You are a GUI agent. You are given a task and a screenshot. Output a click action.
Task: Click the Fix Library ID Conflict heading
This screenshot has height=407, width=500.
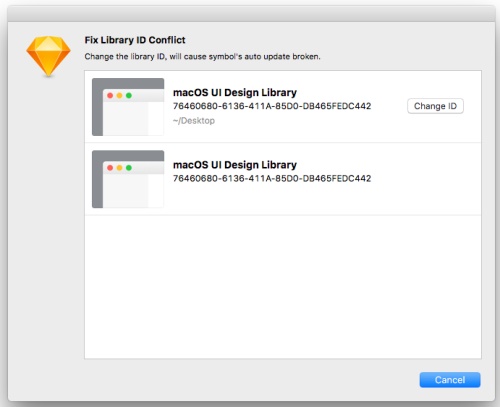(135, 40)
